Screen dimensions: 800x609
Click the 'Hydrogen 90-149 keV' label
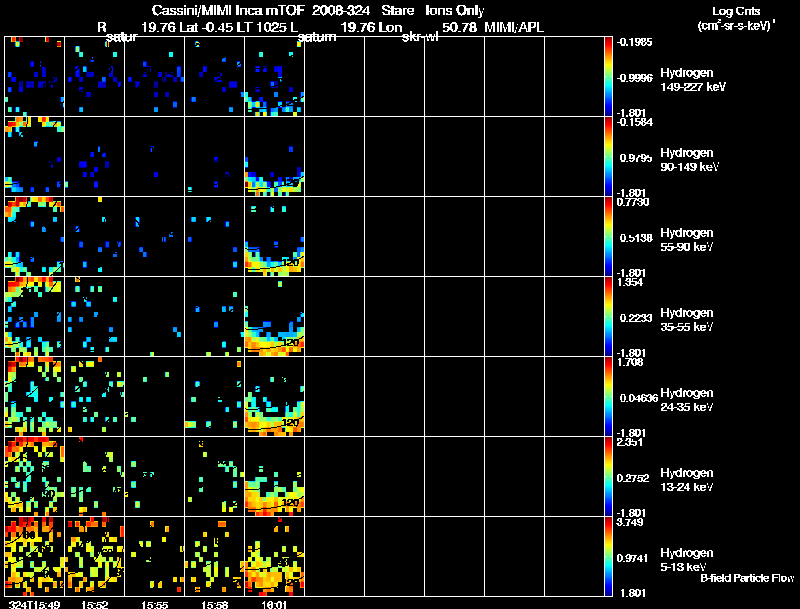pyautogui.click(x=689, y=160)
